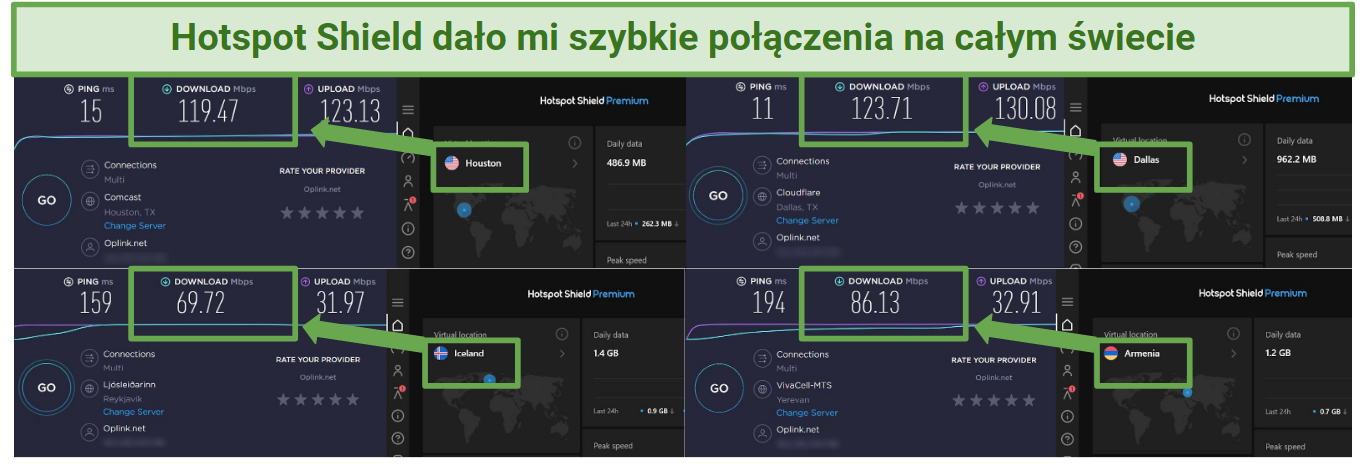
Task: Click the blue map marker in the Houston map
Action: tap(464, 210)
